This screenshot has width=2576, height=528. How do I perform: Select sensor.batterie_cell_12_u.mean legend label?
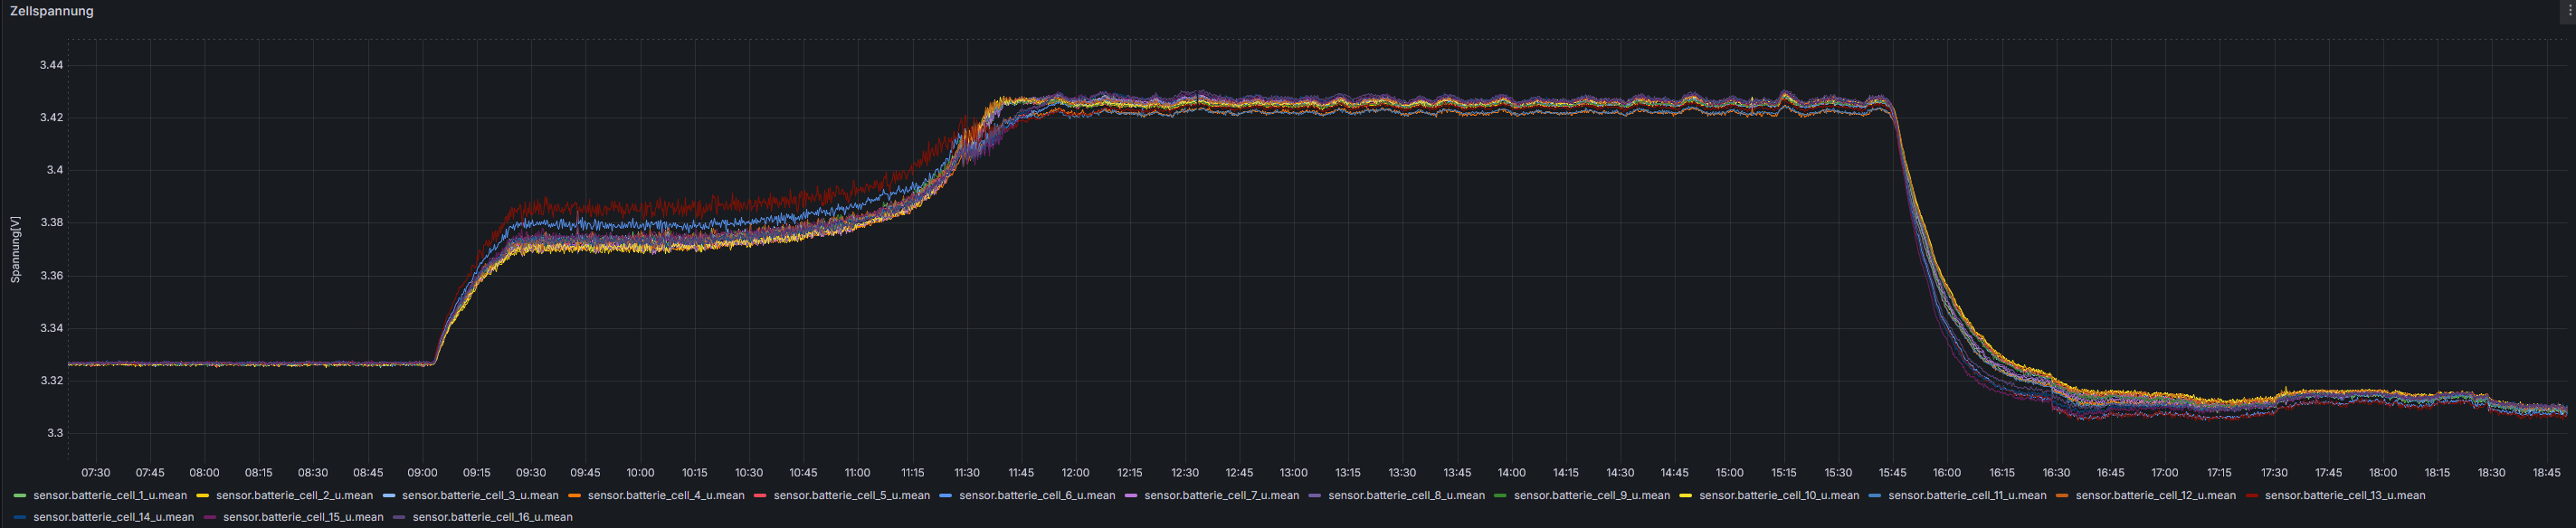click(2155, 495)
